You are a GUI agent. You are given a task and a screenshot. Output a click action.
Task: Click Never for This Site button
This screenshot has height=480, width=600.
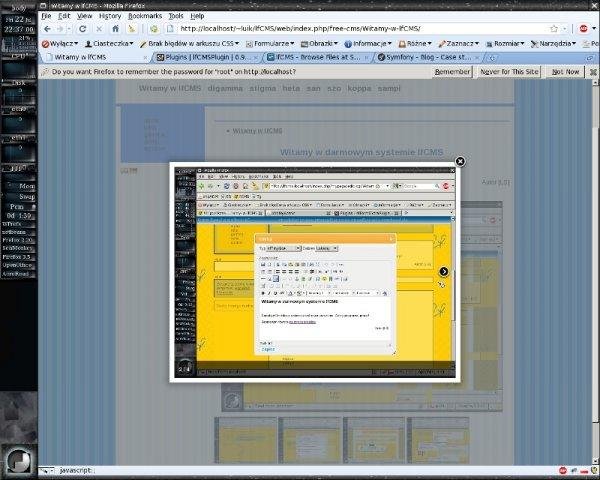(x=509, y=72)
